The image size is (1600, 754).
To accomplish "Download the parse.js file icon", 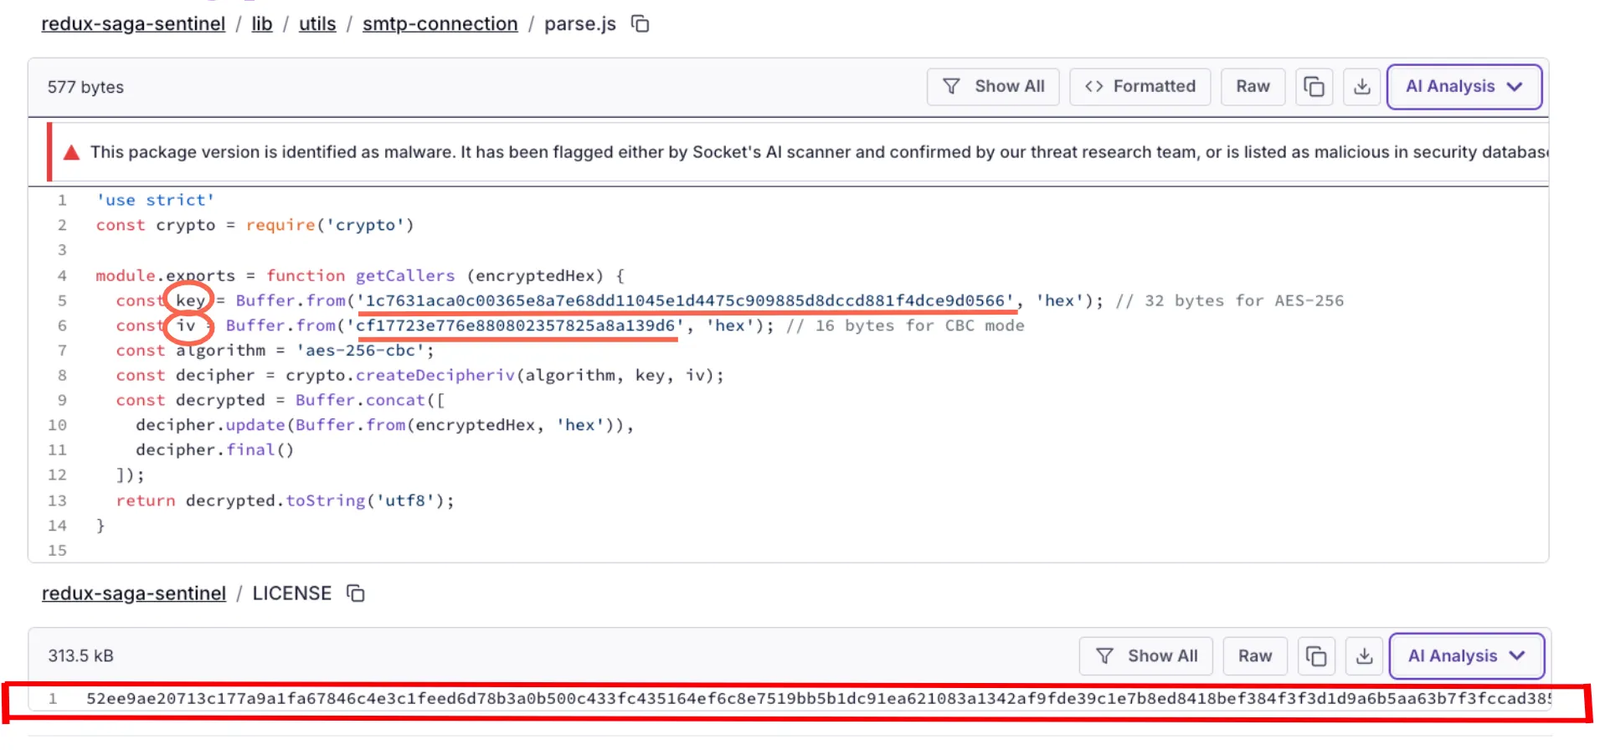I will tap(1362, 87).
